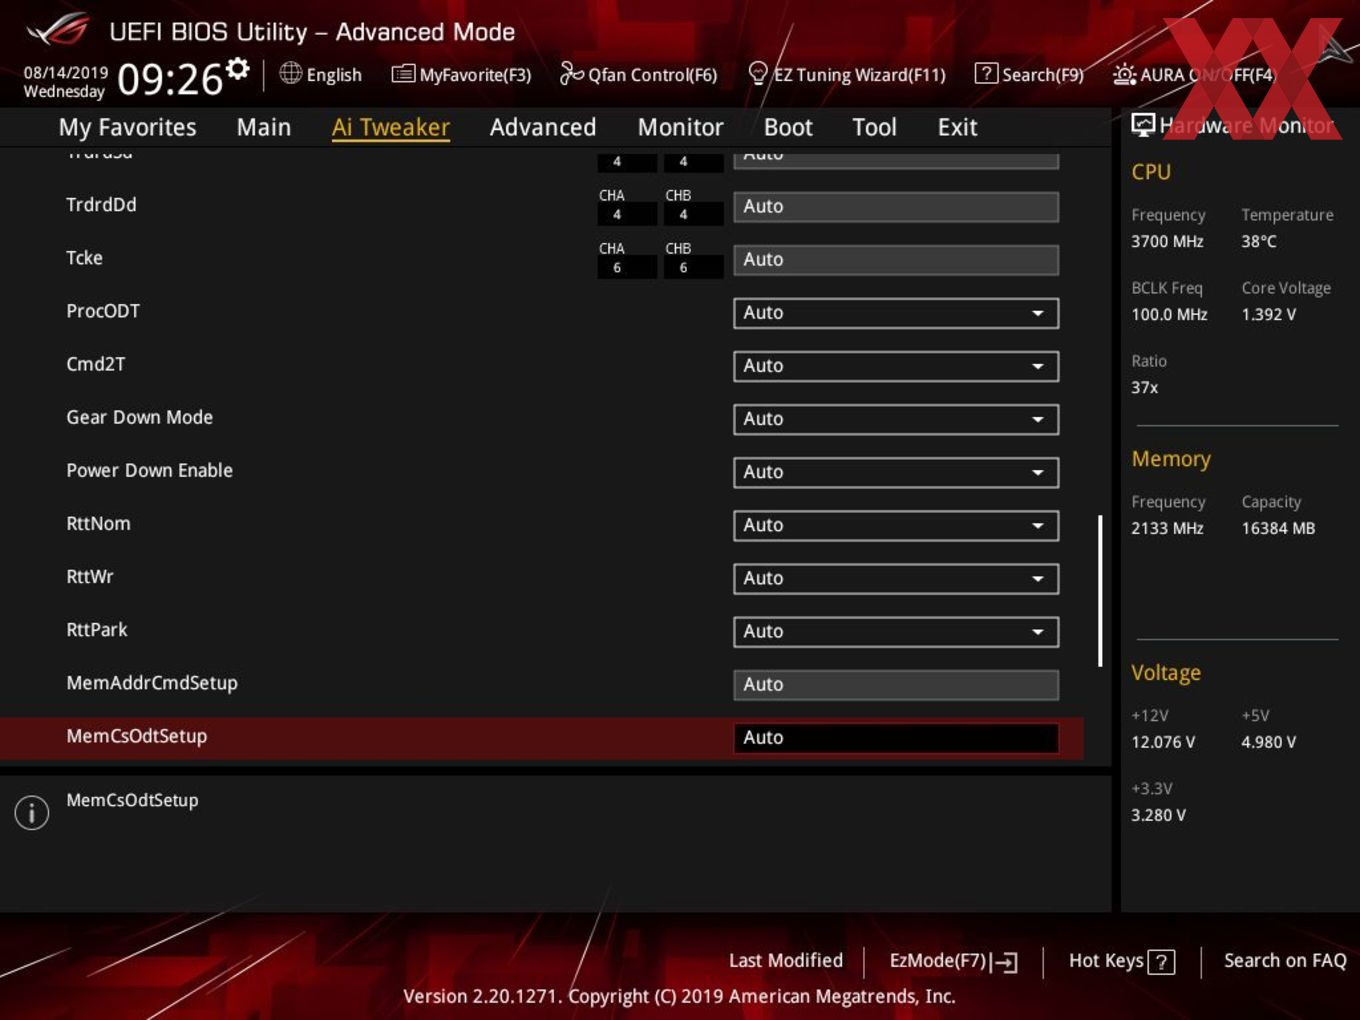The height and width of the screenshot is (1020, 1360).
Task: Open the Advanced tab
Action: click(543, 127)
